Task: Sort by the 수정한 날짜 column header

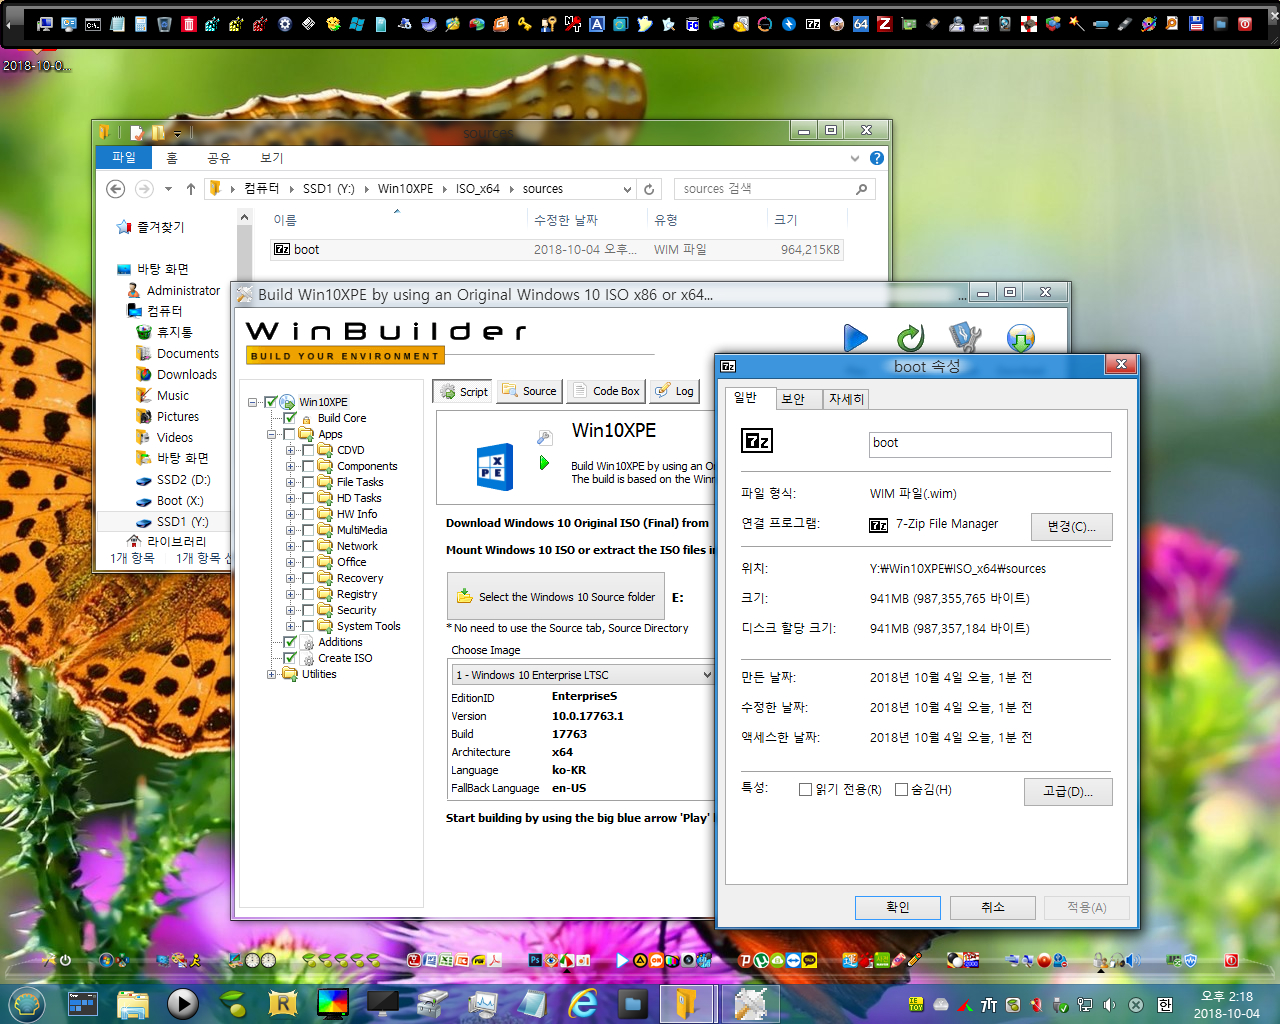Action: 566,220
